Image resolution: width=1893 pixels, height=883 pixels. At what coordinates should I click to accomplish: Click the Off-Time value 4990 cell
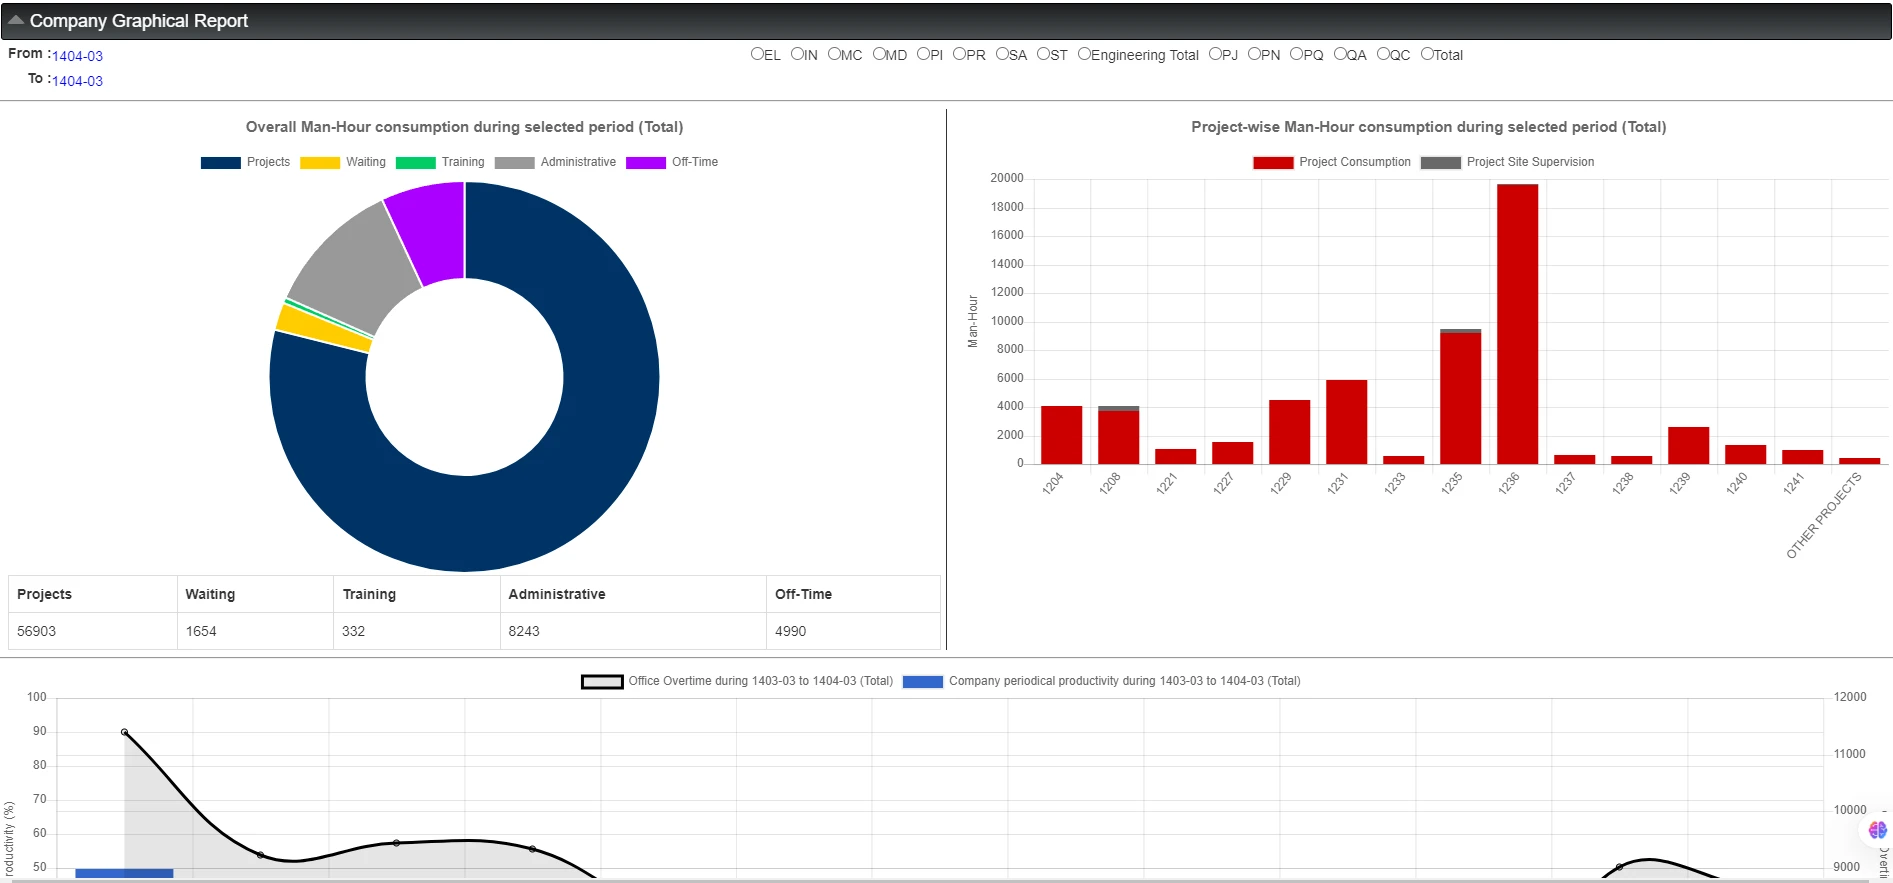click(x=853, y=631)
